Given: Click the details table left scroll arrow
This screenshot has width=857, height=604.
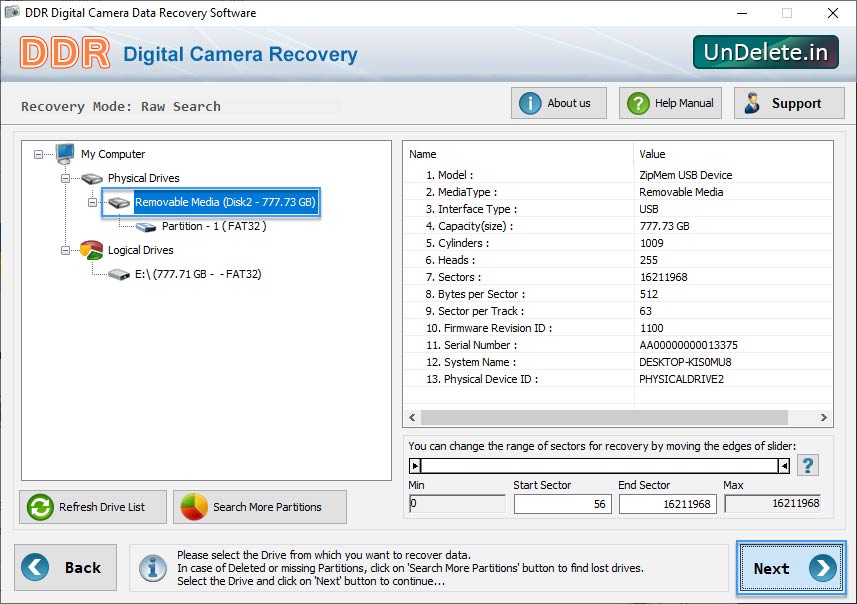Looking at the screenshot, I should pos(412,418).
